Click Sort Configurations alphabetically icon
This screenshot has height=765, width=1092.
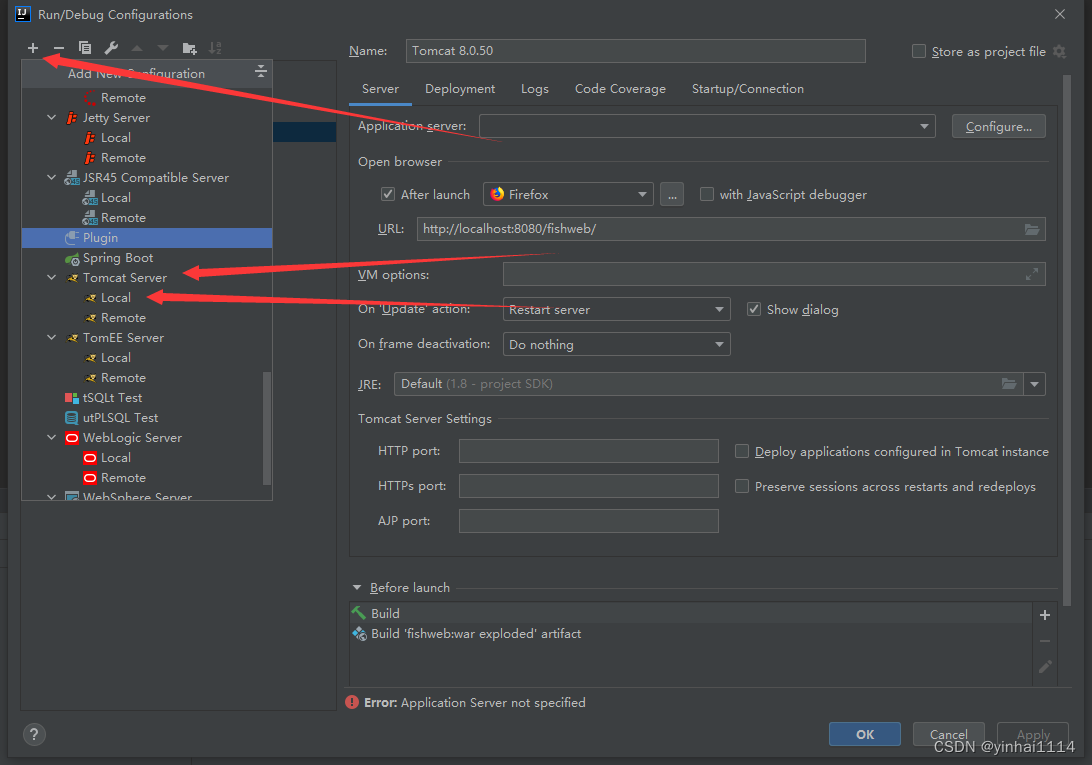[x=215, y=48]
